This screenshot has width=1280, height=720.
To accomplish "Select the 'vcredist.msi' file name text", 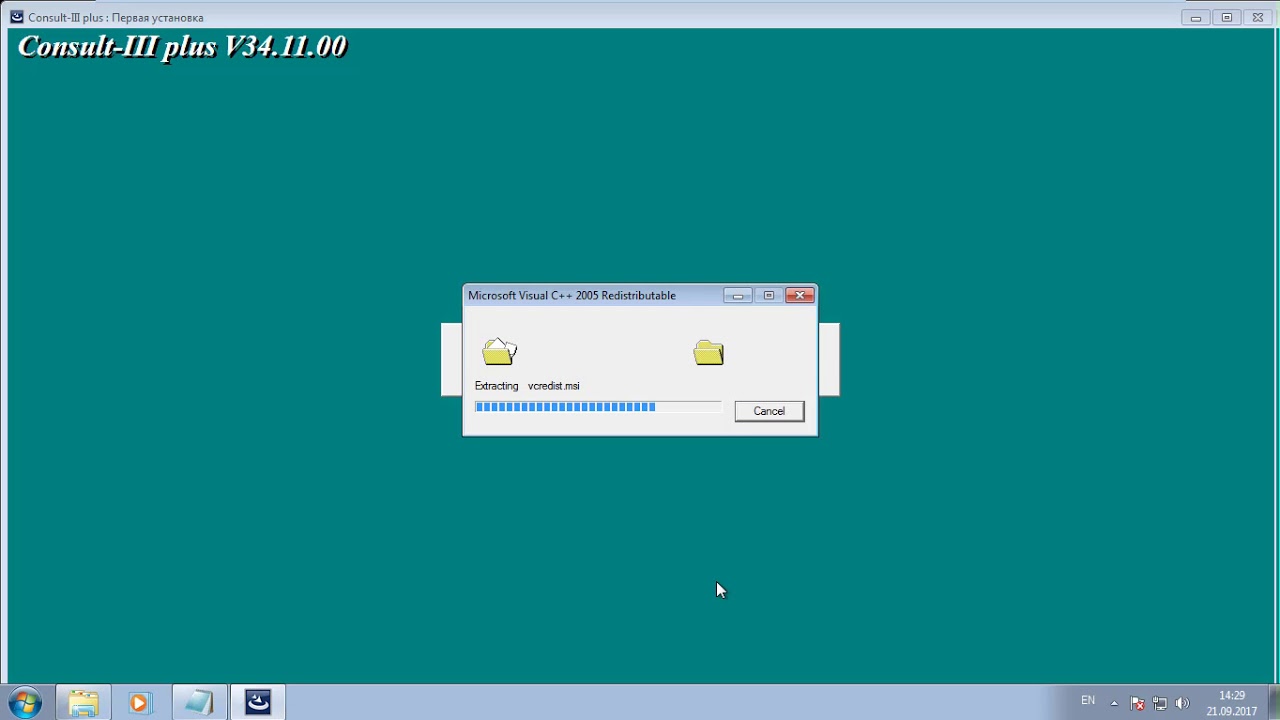I will [554, 386].
